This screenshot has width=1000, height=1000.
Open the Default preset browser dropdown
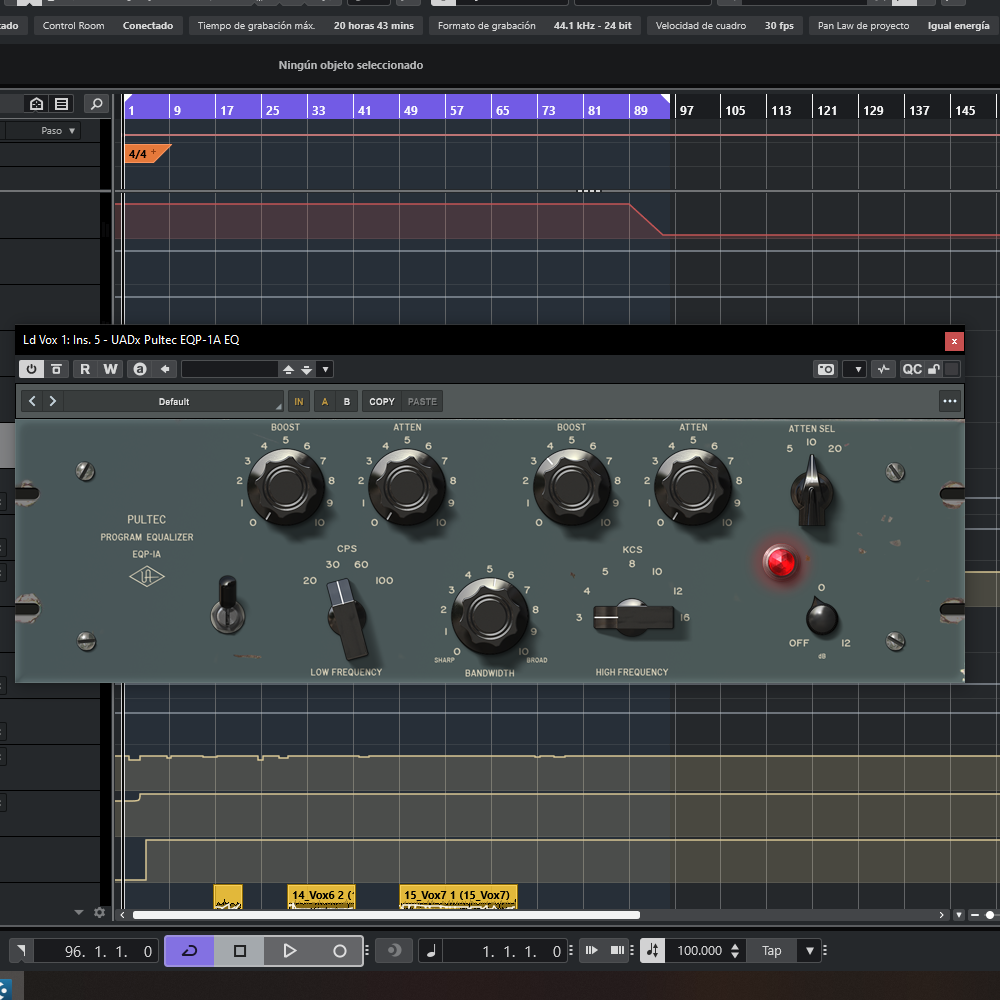173,402
